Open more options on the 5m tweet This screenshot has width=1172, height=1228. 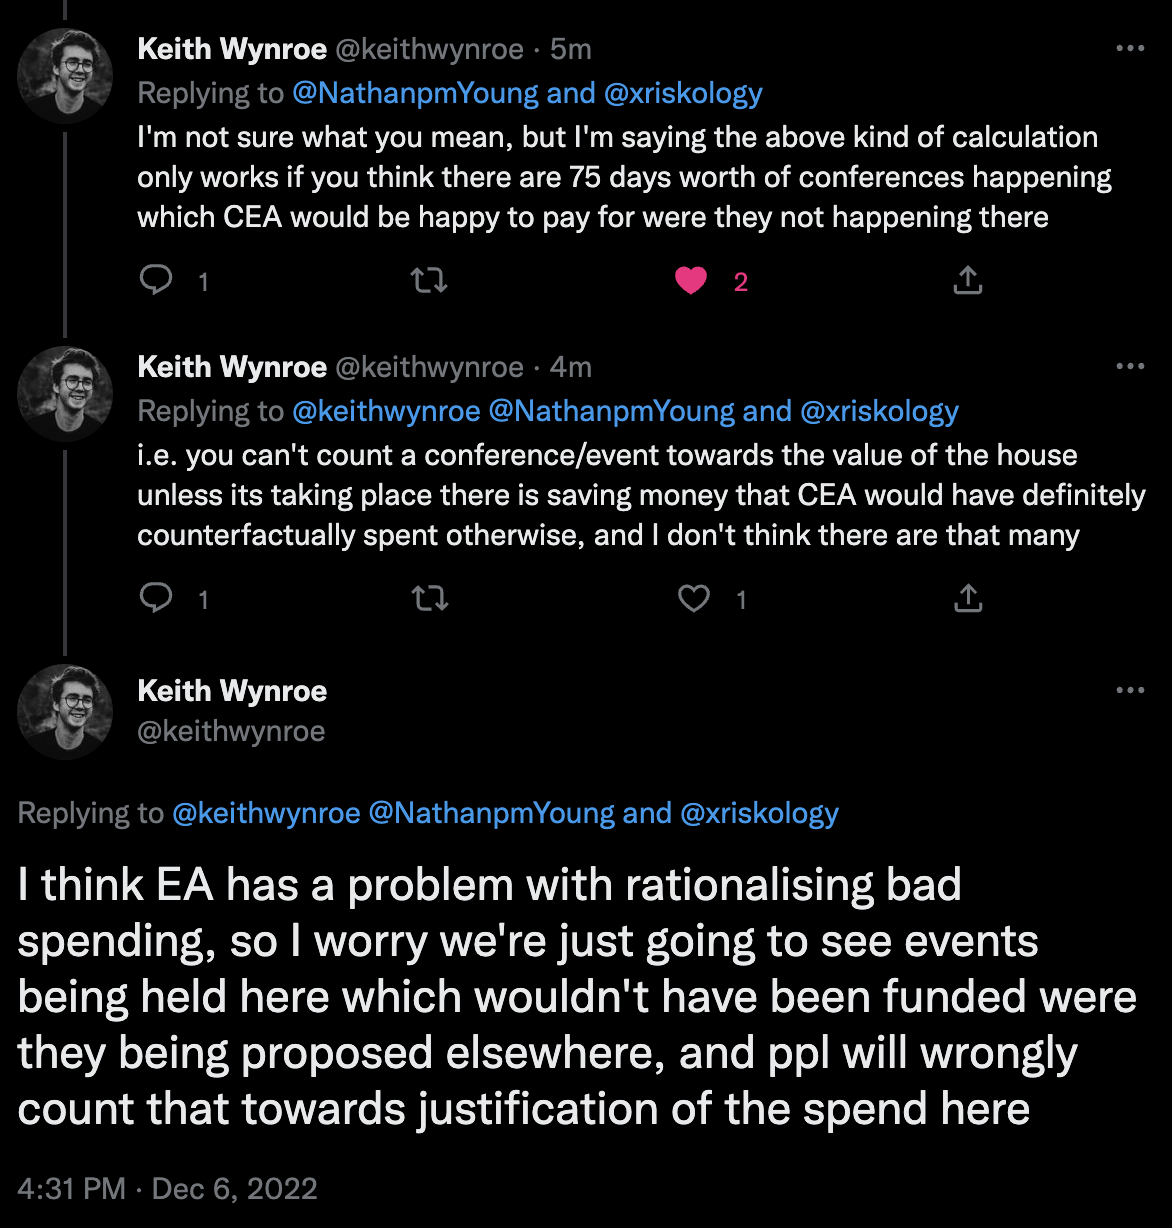point(1130,49)
